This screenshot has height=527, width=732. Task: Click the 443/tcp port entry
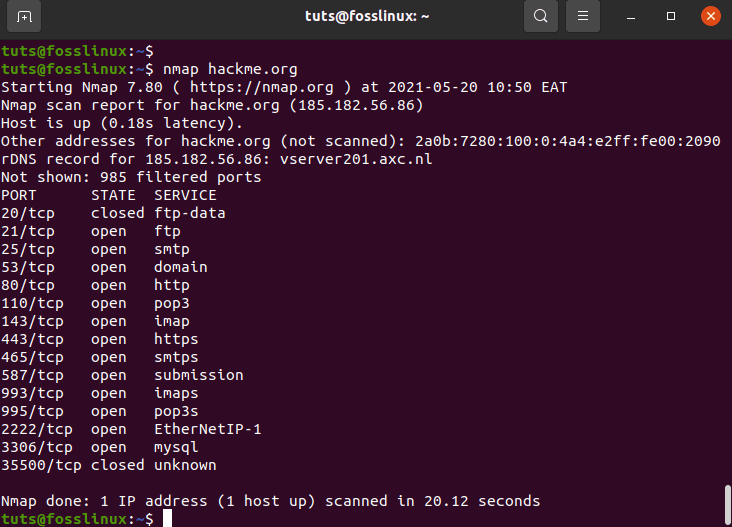click(x=32, y=339)
